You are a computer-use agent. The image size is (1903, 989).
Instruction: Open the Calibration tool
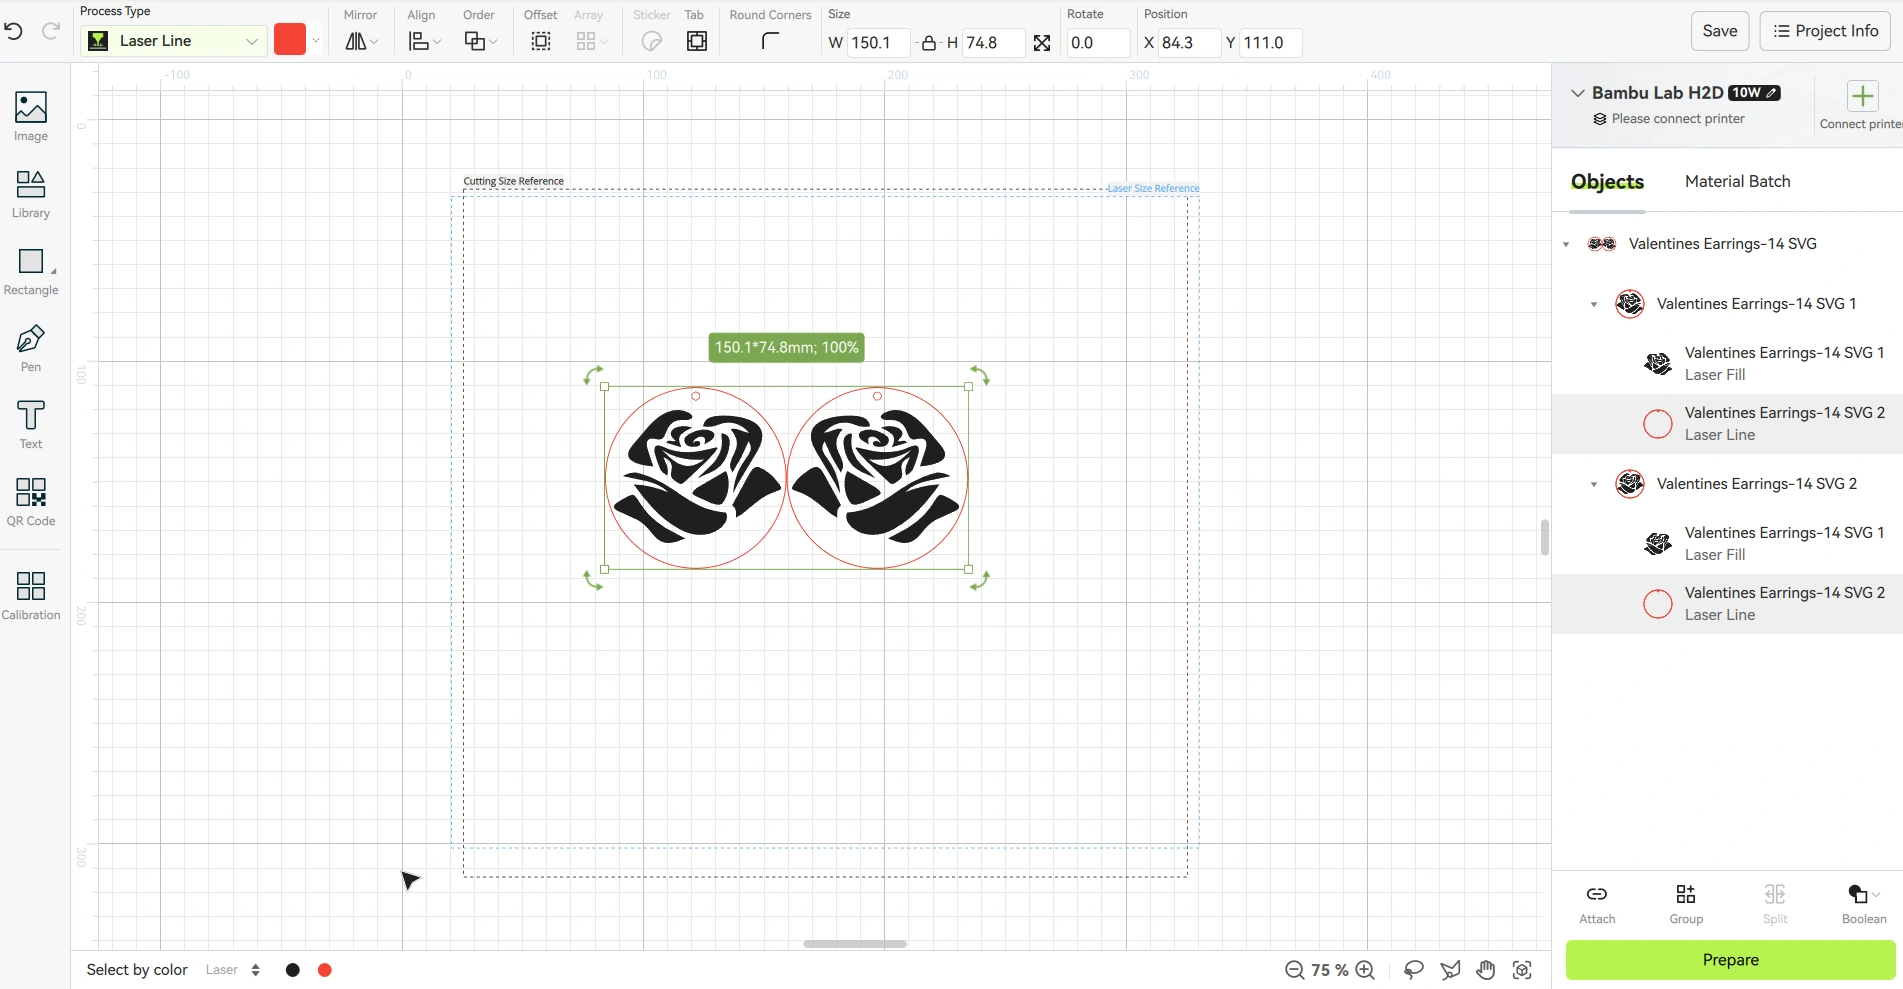click(x=31, y=595)
